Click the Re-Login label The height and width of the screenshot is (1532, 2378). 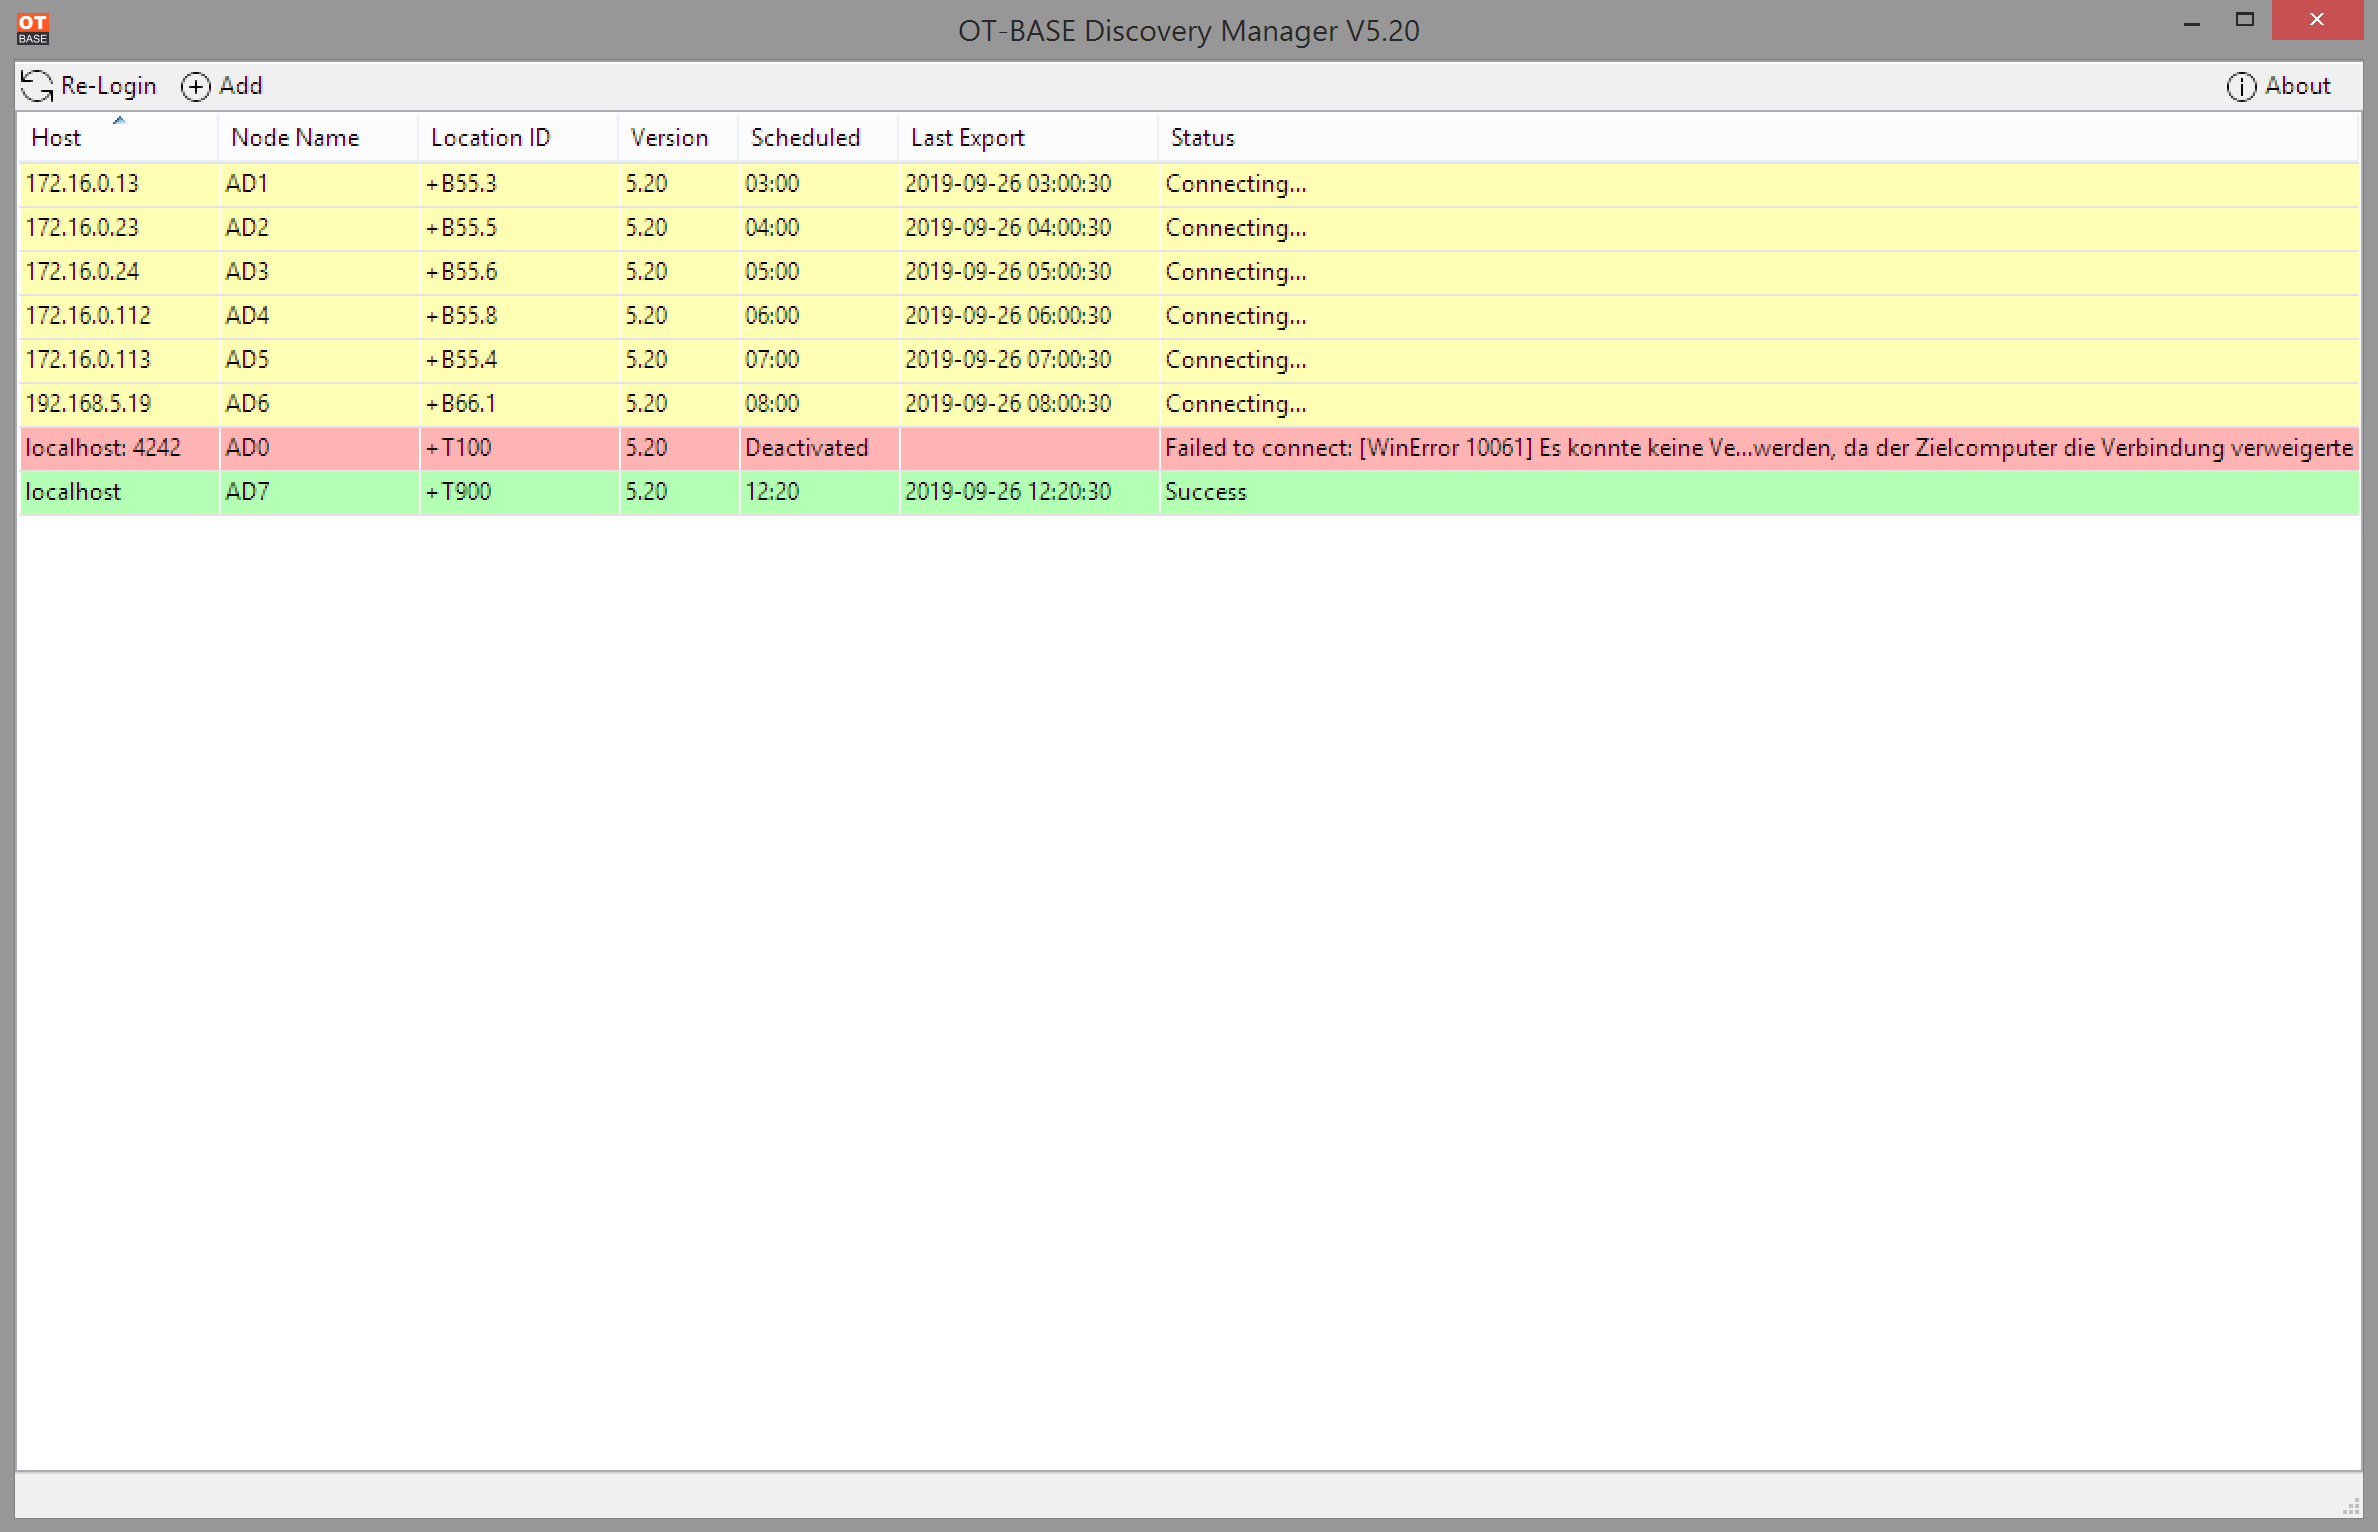point(108,86)
